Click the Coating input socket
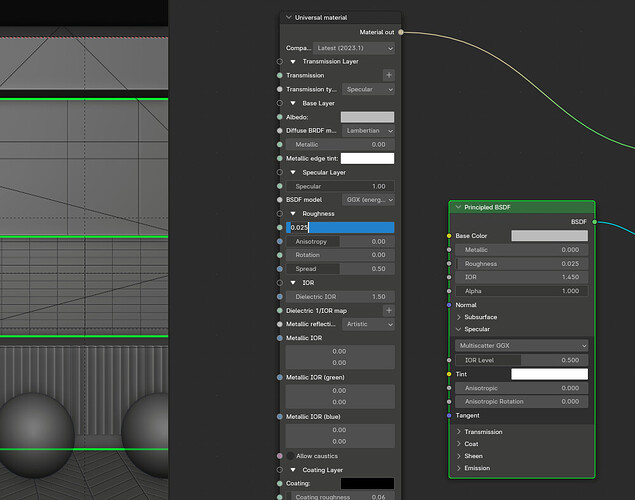635x500 pixels. click(279, 483)
